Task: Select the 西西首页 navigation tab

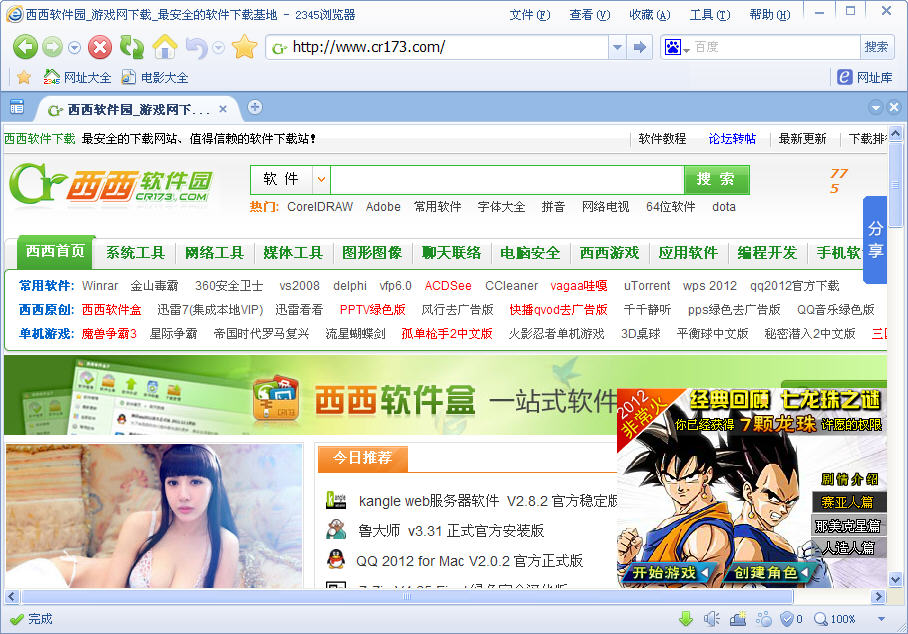Action: pos(55,252)
